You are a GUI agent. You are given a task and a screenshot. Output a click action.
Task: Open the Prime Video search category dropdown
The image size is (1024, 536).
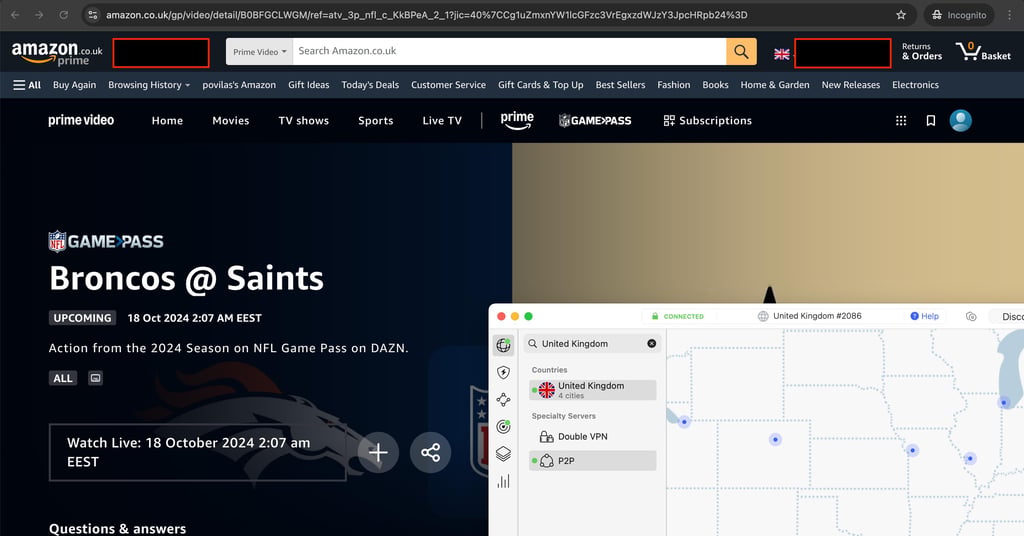point(259,52)
